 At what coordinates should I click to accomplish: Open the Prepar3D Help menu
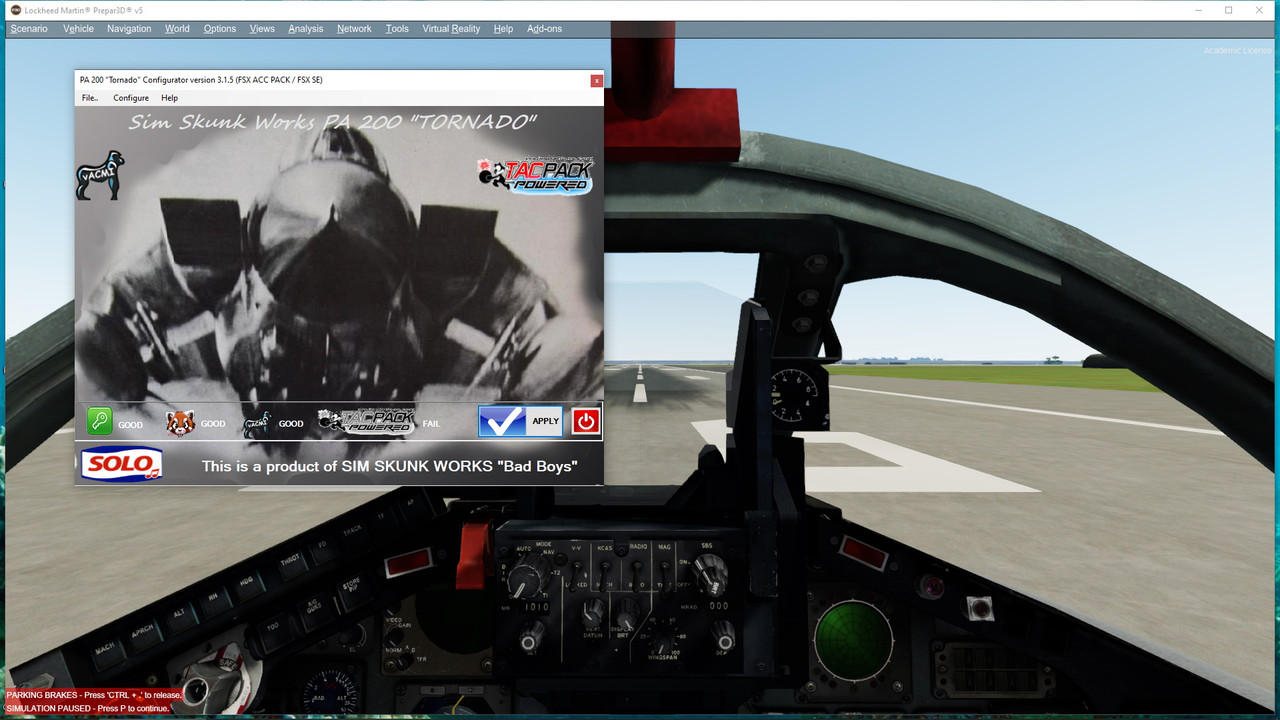503,29
